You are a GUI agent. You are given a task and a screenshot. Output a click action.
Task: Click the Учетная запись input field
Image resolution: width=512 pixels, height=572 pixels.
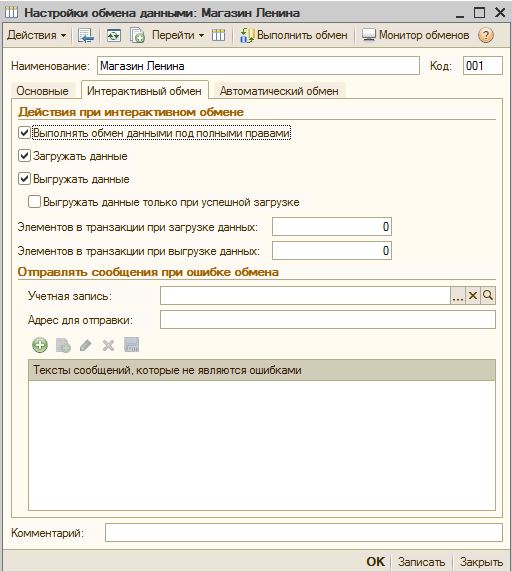click(x=305, y=295)
